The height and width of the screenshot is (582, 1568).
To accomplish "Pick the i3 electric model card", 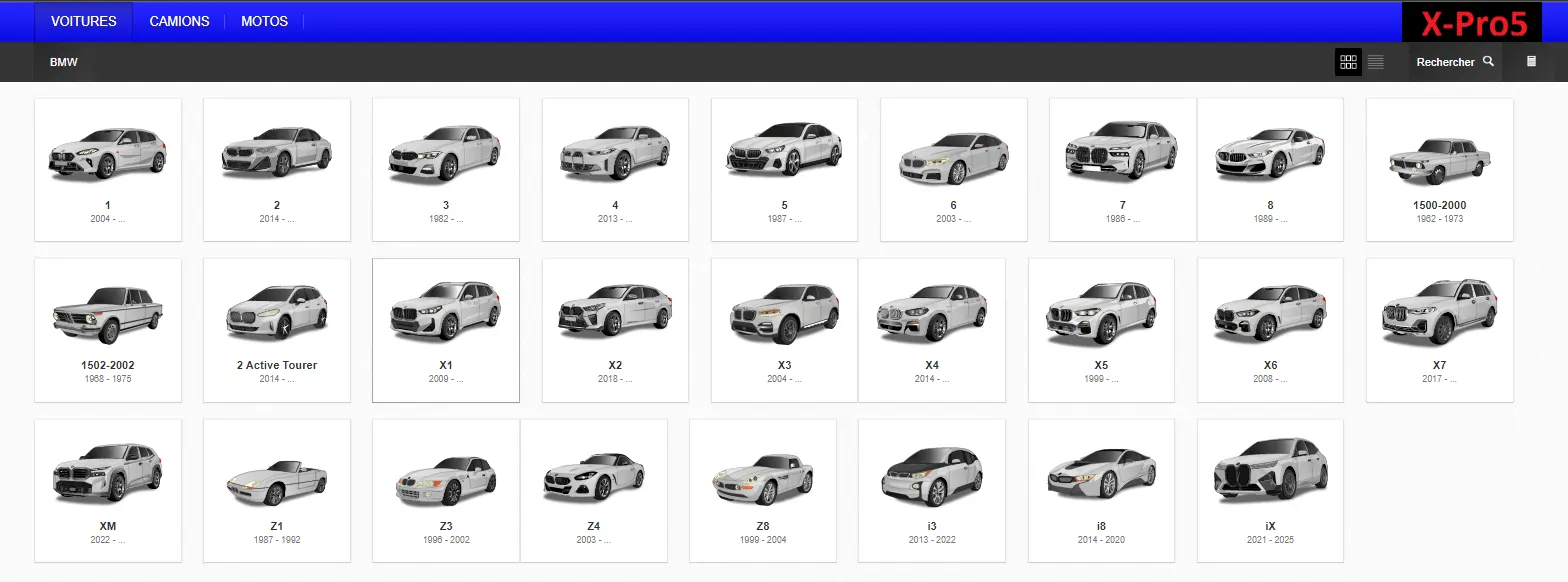I will click(x=932, y=491).
